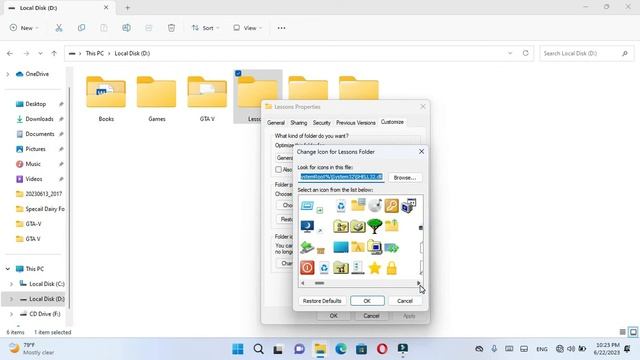The width and height of the screenshot is (640, 360).
Task: Open Downloads in the sidebar
Action: point(39,119)
